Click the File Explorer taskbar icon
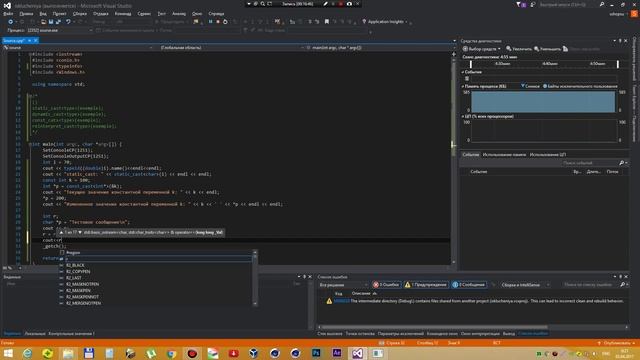640x360 pixels. tap(68, 353)
